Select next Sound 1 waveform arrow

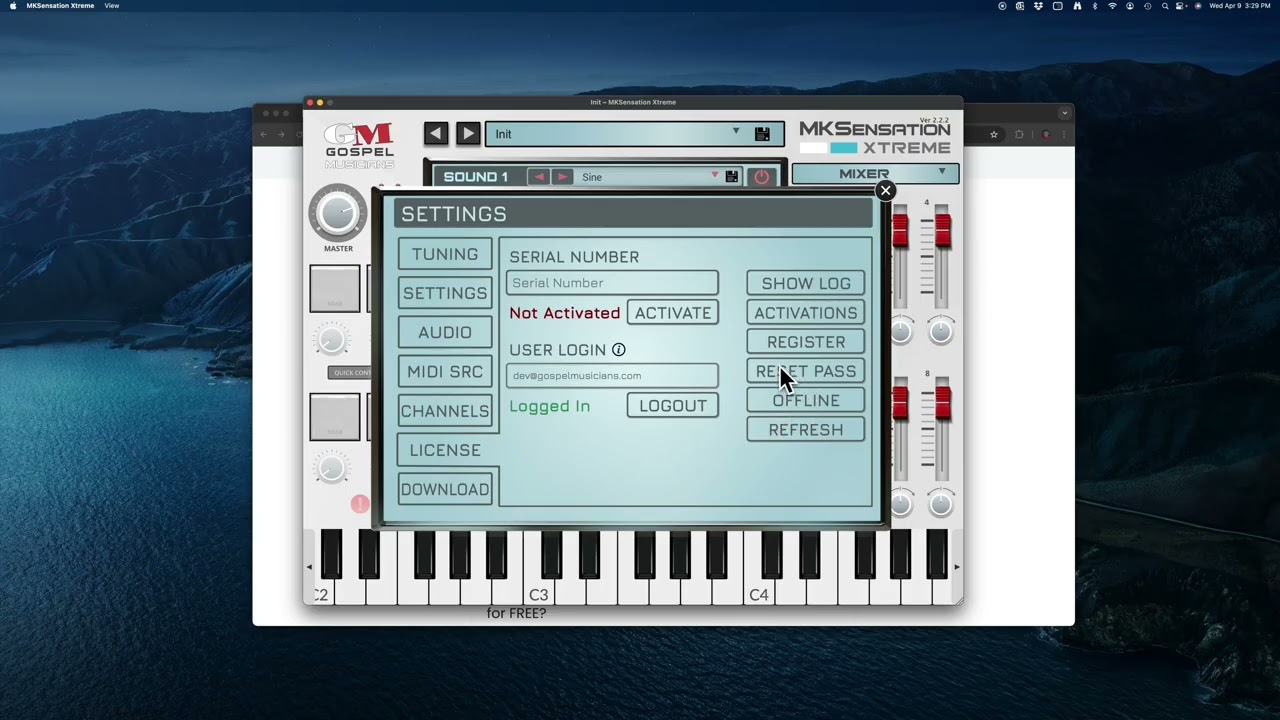[562, 177]
